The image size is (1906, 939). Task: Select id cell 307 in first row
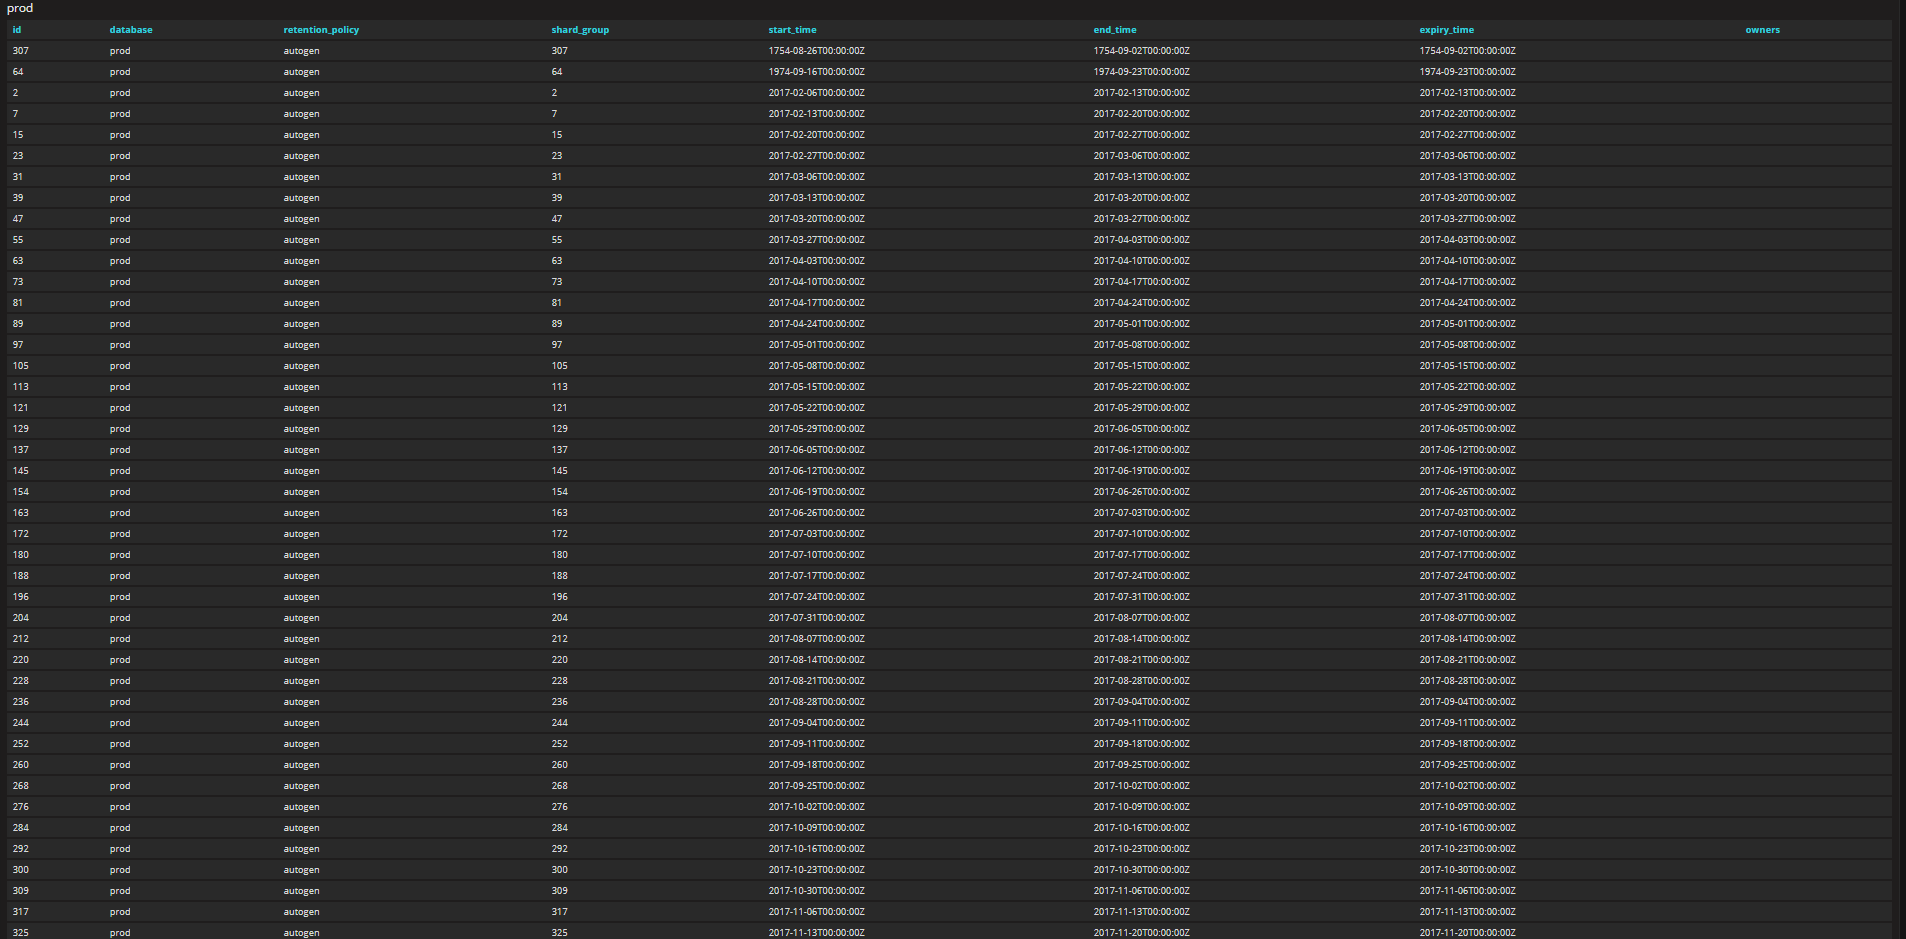click(21, 51)
